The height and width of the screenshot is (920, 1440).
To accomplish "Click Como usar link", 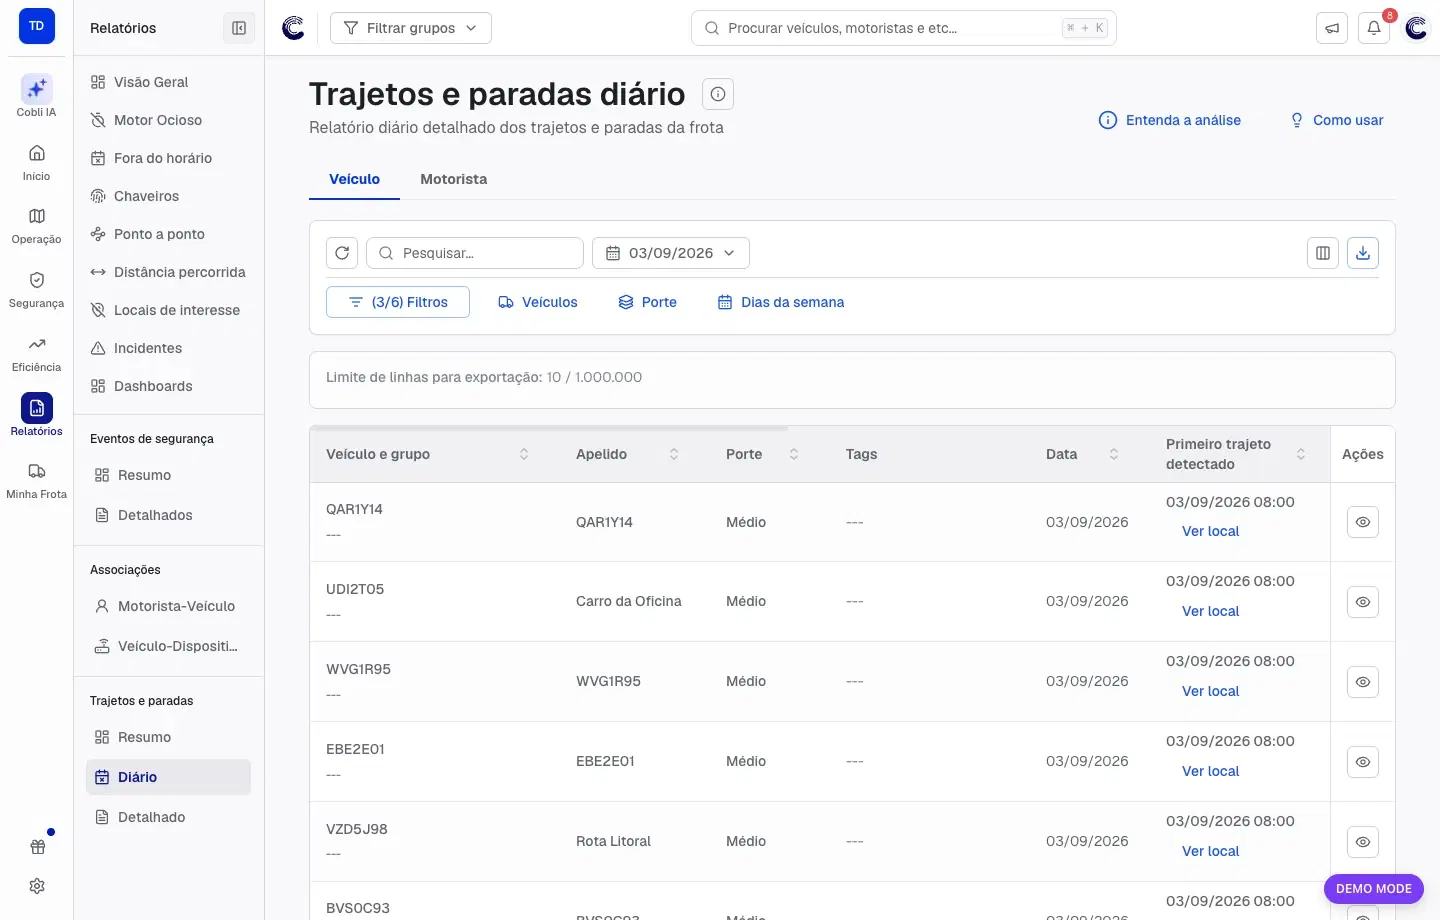I will pos(1337,120).
